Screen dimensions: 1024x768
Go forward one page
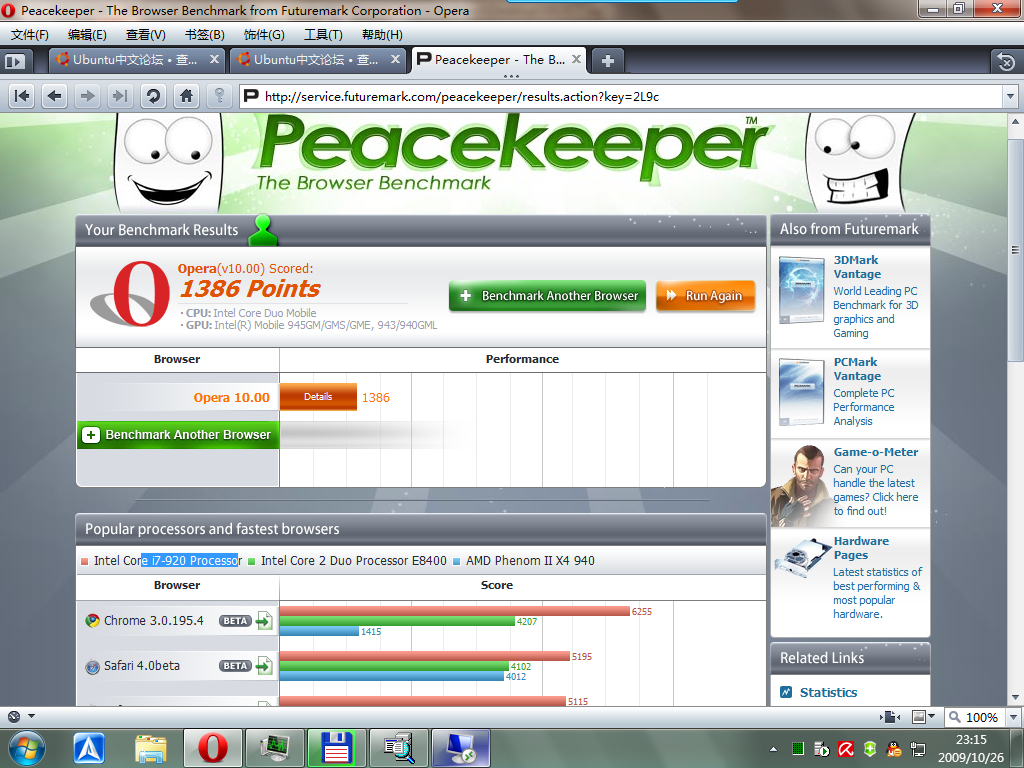(87, 97)
